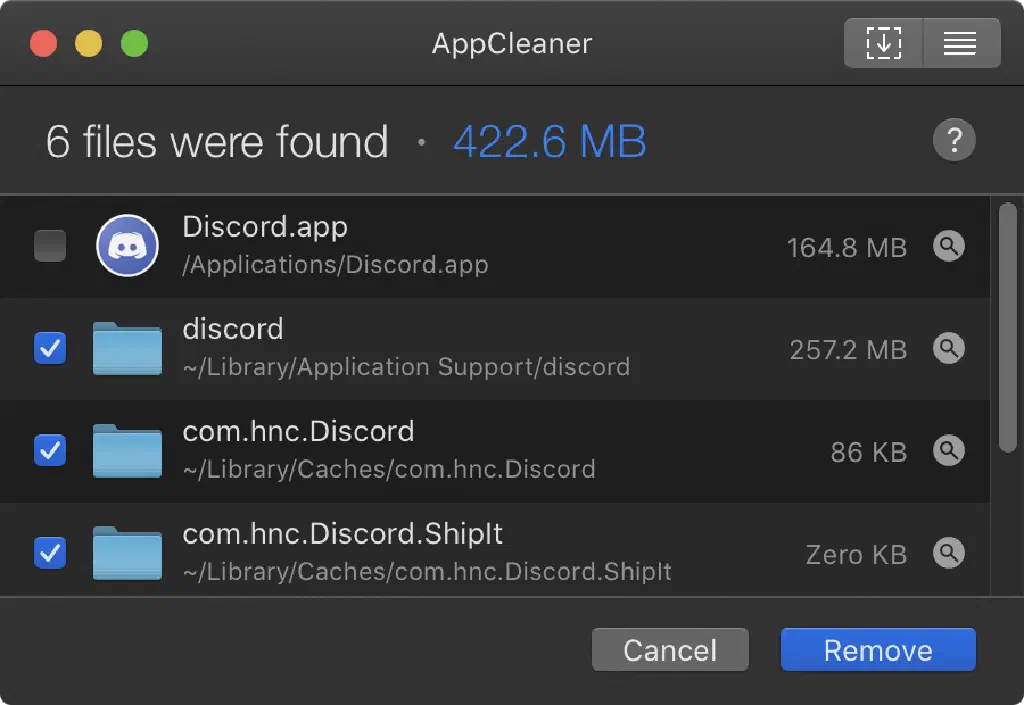Check the Discord.app checkbox
This screenshot has width=1024, height=705.
[x=50, y=246]
